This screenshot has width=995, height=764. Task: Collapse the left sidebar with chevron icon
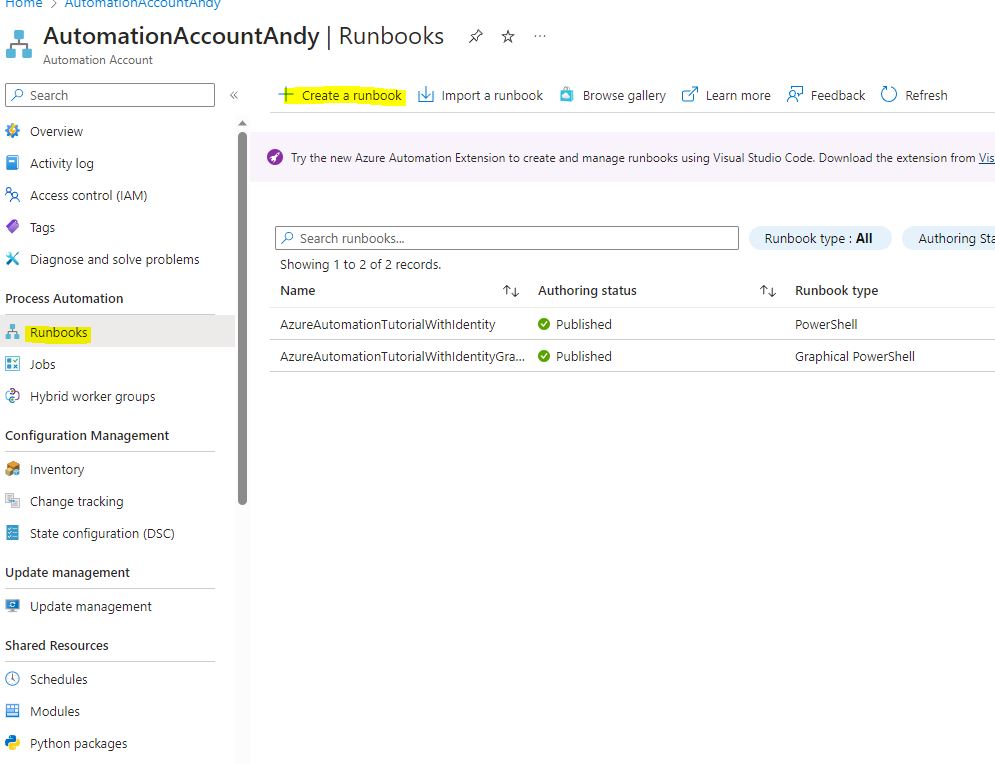click(x=234, y=95)
